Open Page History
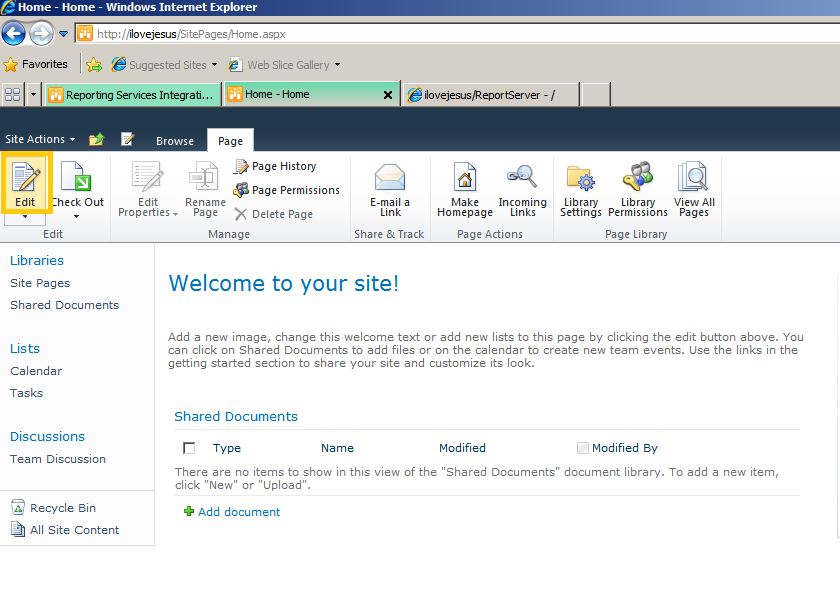840x614 pixels. point(275,167)
